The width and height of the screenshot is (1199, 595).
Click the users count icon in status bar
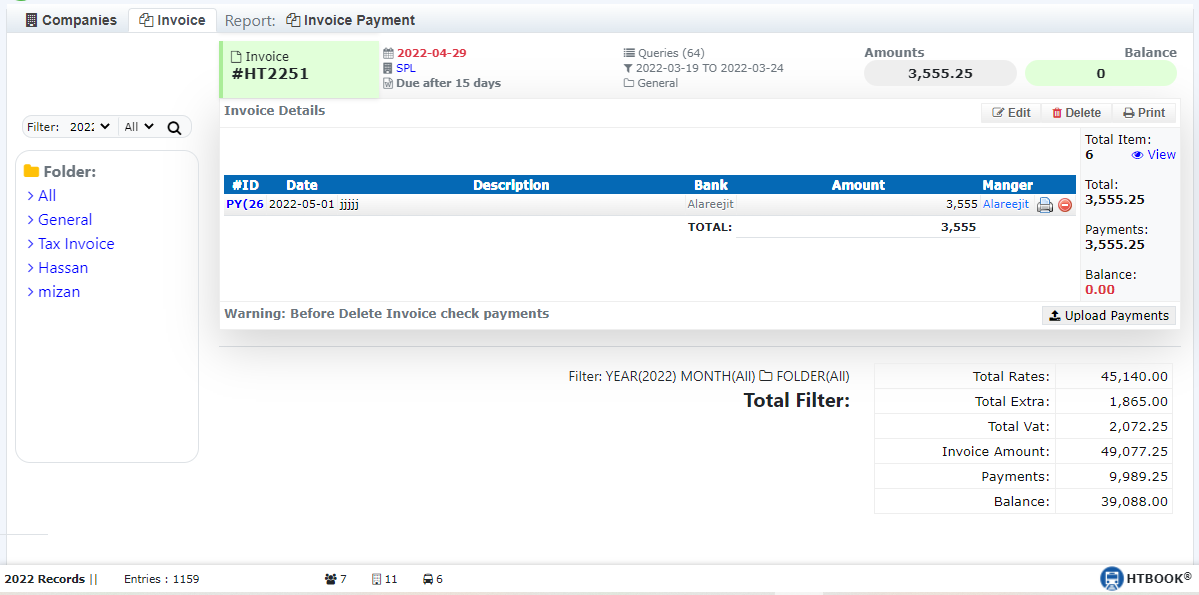(331, 579)
